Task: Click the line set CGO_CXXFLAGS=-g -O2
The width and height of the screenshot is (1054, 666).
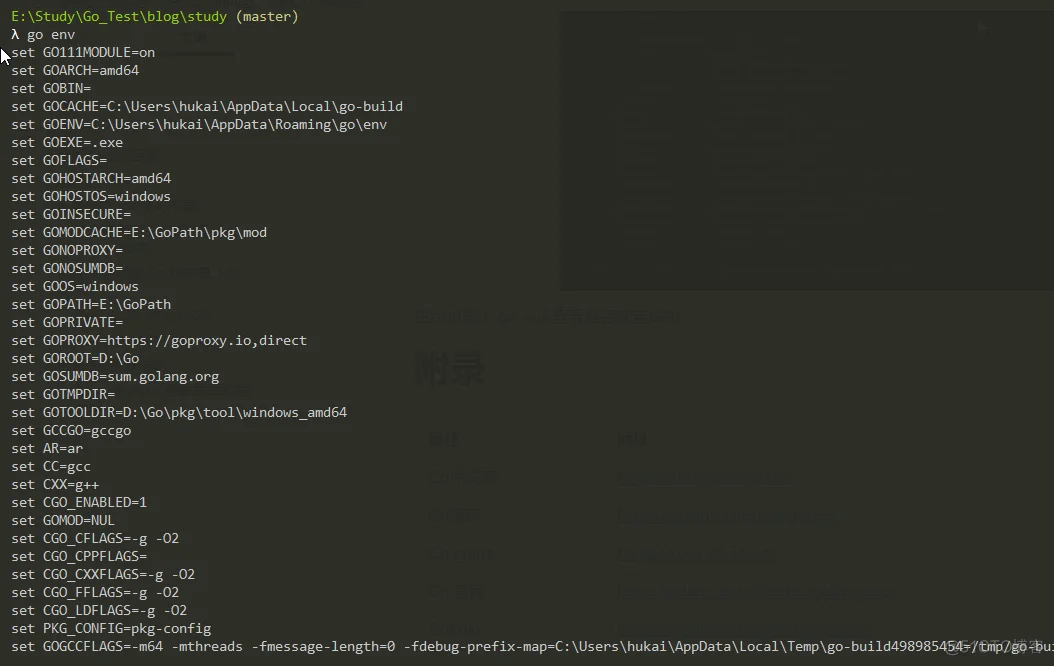Action: pyautogui.click(x=103, y=575)
